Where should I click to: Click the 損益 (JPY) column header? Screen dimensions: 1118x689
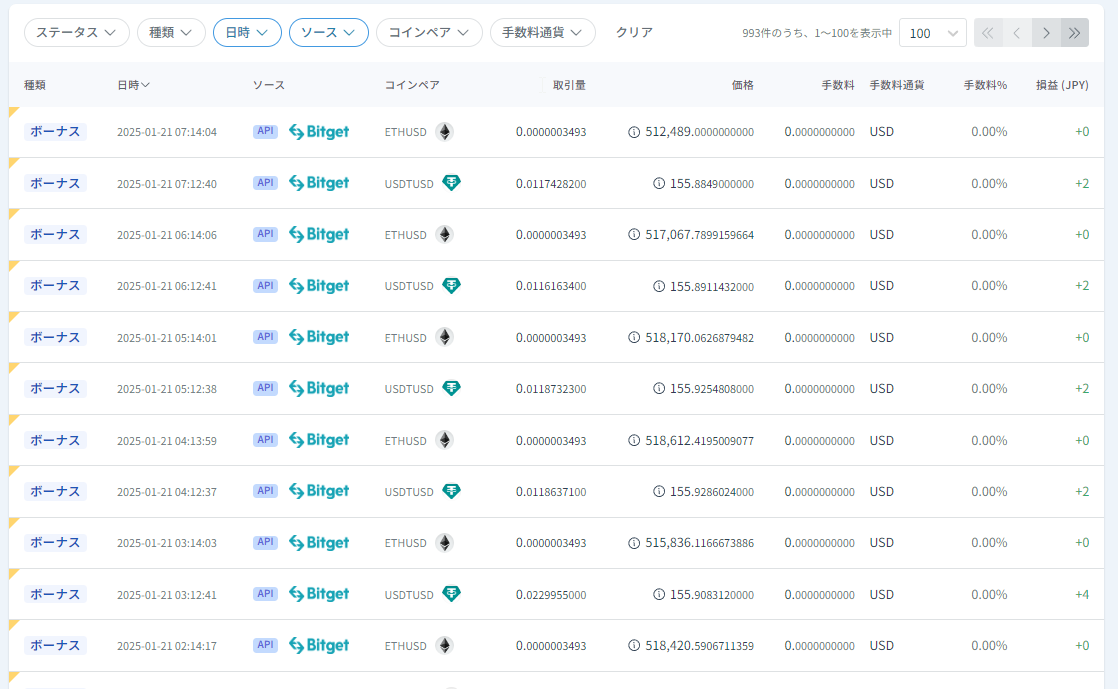pos(1062,85)
